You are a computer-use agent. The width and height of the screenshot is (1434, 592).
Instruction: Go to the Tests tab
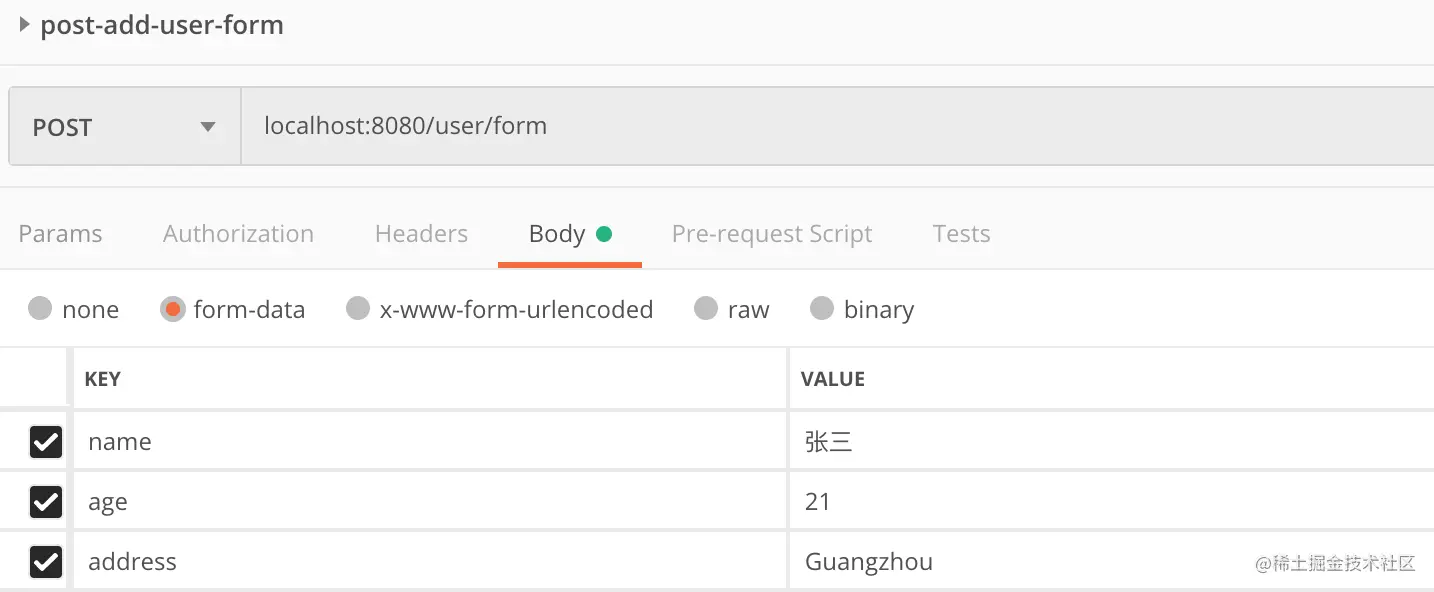click(x=961, y=234)
